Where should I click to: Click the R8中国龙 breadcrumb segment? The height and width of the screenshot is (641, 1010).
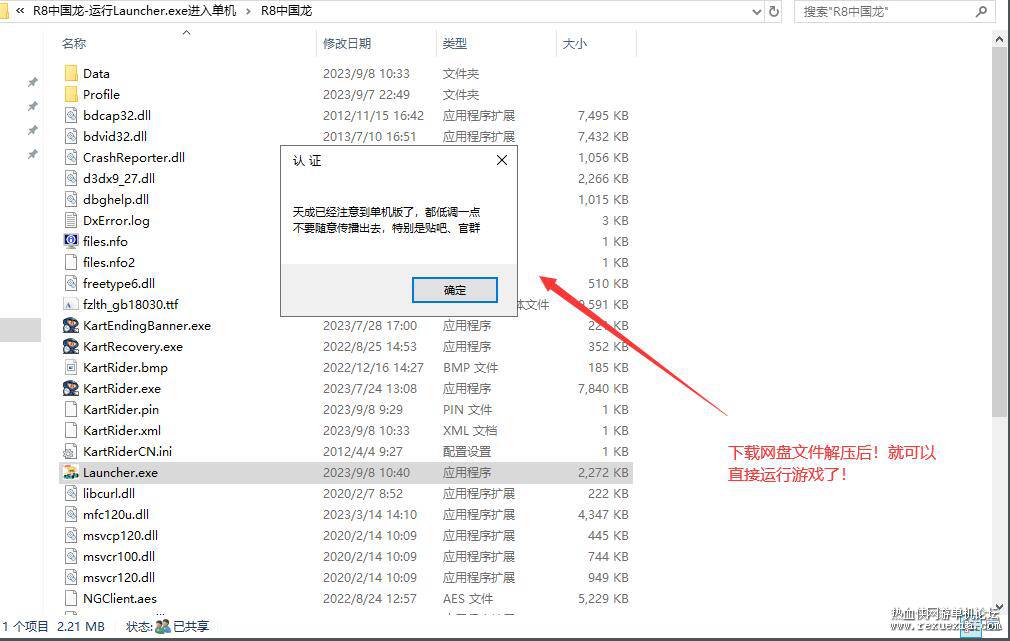pos(287,11)
